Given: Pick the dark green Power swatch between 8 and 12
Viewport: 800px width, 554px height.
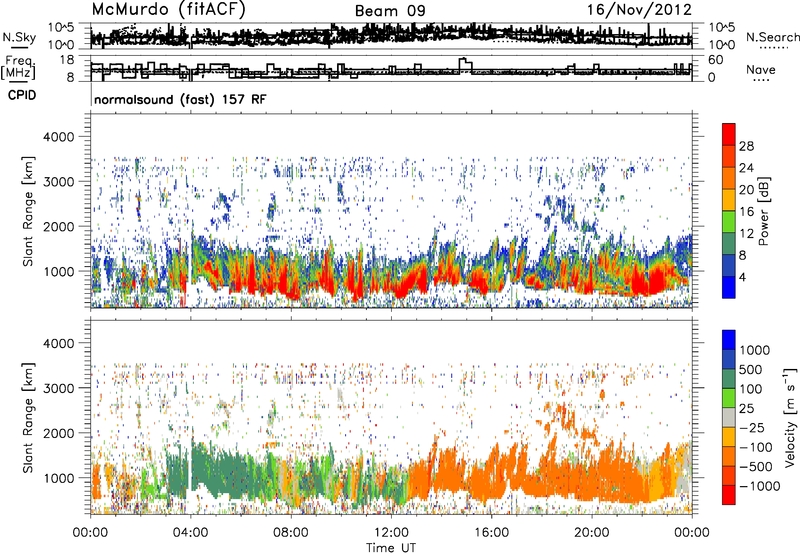Looking at the screenshot, I should (729, 243).
